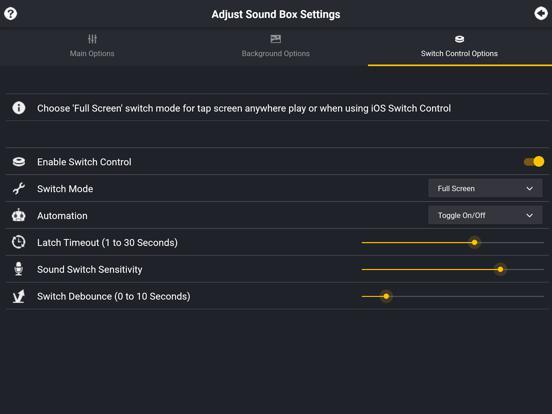Expand Switch Mode using its chevron arrow
Image resolution: width=552 pixels, height=414 pixels.
(x=529, y=189)
